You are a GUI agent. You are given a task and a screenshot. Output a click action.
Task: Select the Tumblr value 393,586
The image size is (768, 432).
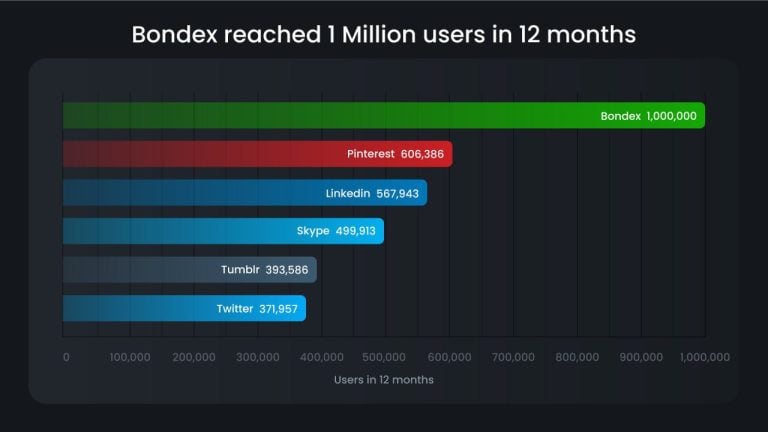pos(288,270)
